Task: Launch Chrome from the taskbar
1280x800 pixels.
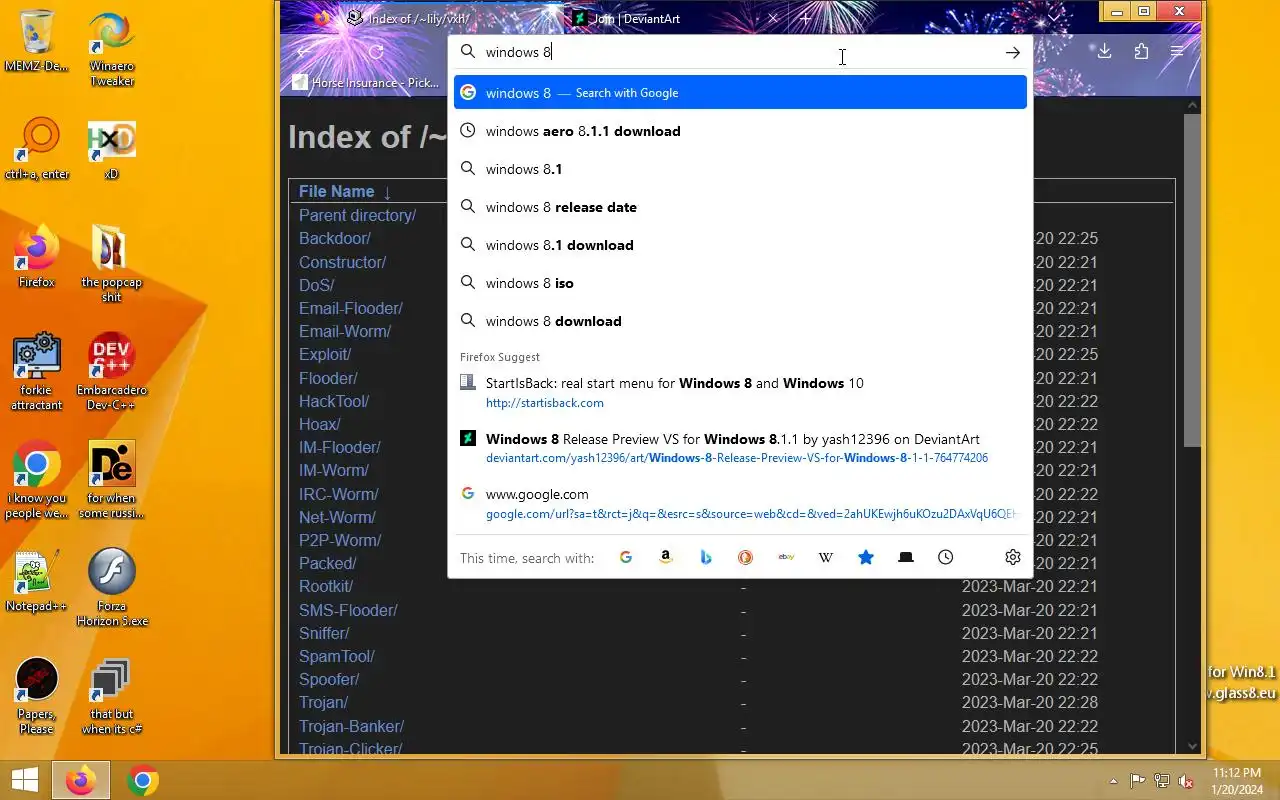Action: 143,780
